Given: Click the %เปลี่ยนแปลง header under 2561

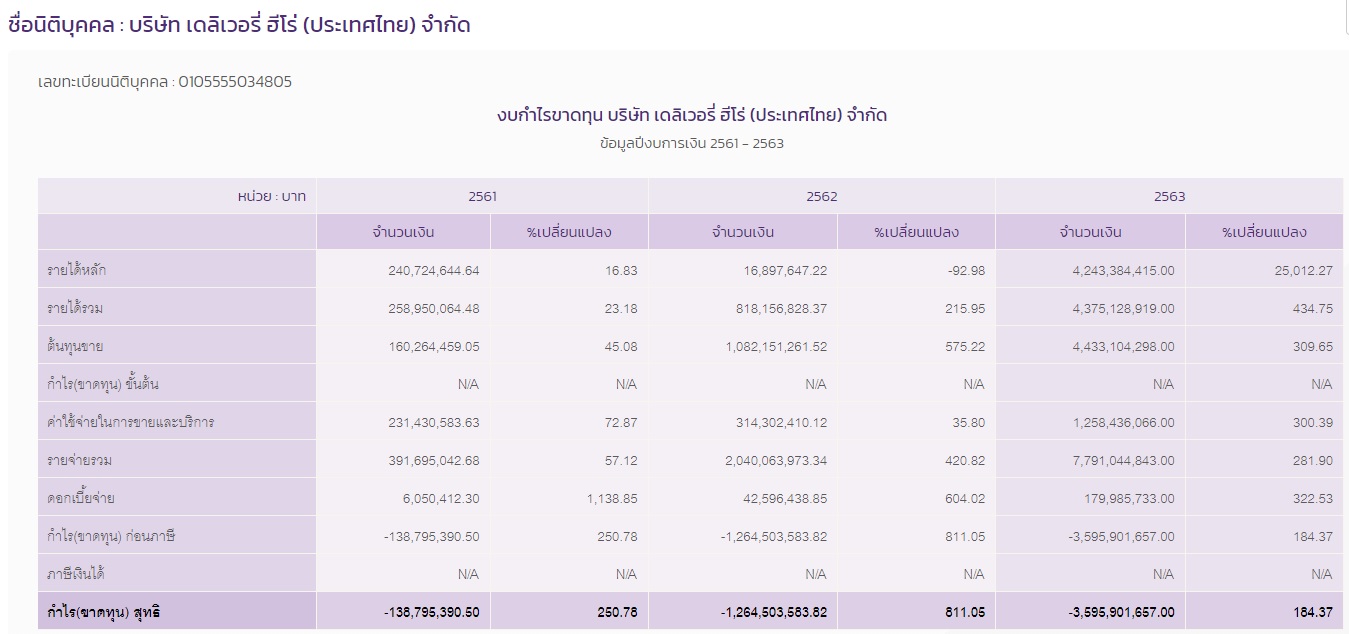Looking at the screenshot, I should [x=568, y=231].
